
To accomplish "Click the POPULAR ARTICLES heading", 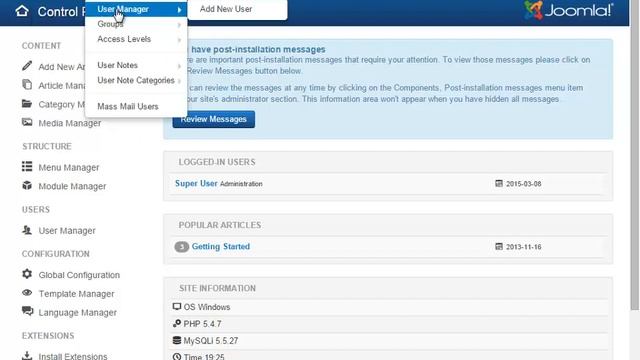I will pyautogui.click(x=220, y=225).
